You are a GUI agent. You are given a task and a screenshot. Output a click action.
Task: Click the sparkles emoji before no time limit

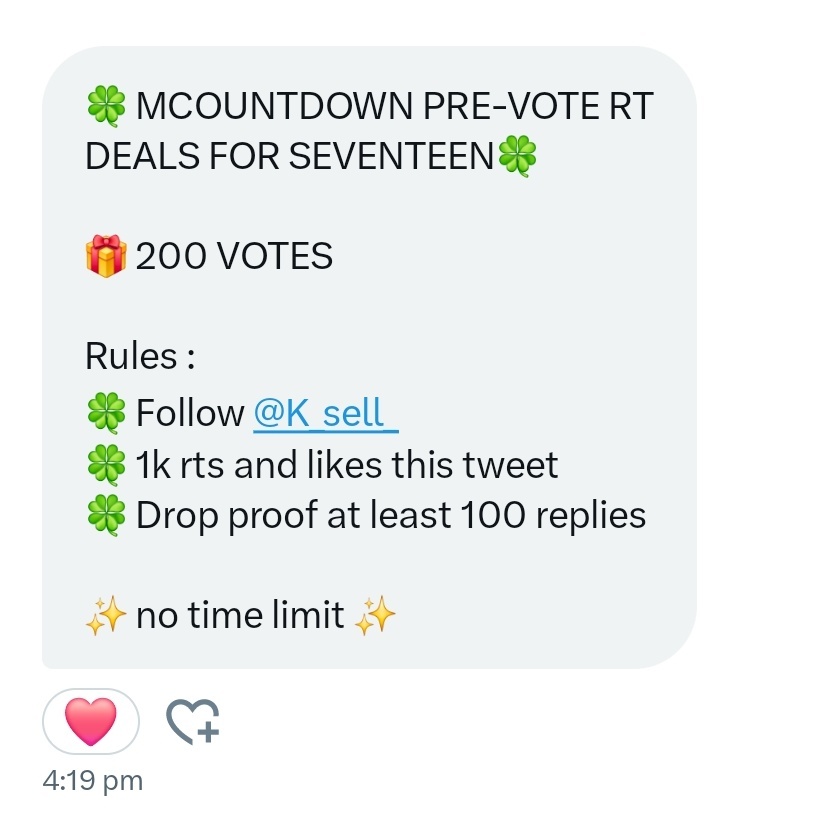(x=106, y=616)
